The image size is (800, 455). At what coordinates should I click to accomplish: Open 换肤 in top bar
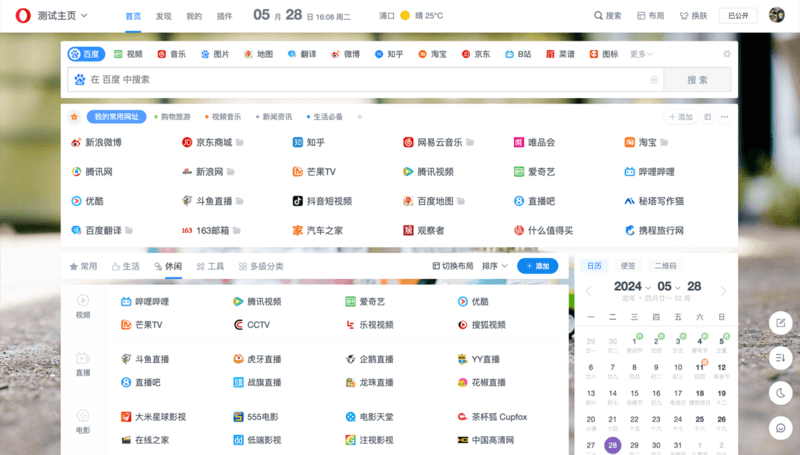click(x=693, y=16)
